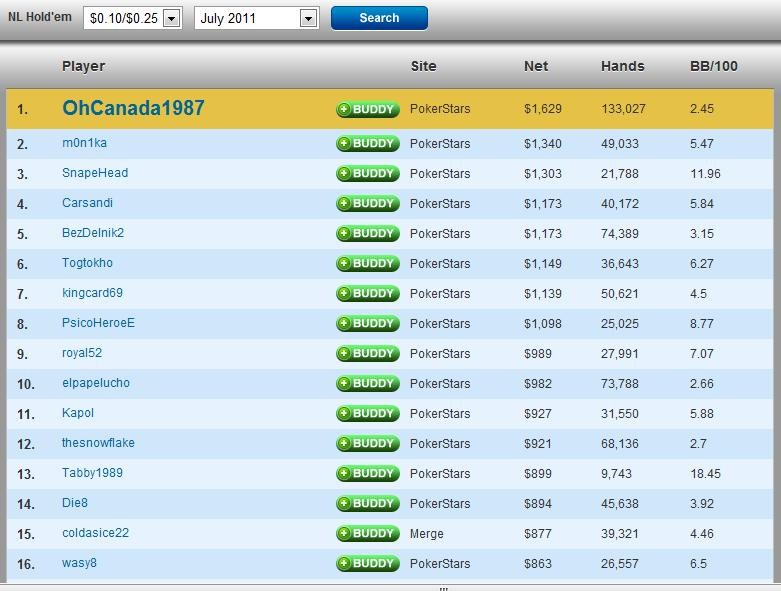Image resolution: width=781 pixels, height=591 pixels.
Task: Add thesnowflake as buddy
Action: [x=368, y=443]
